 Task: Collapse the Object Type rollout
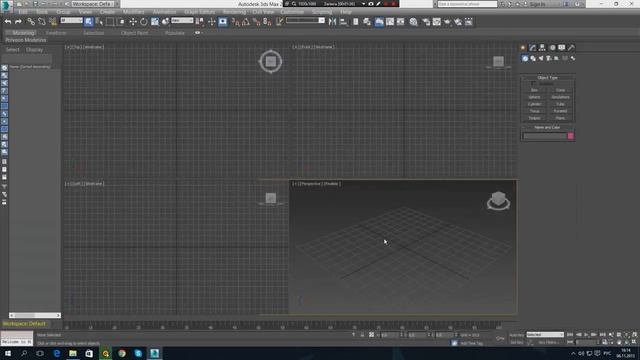click(x=547, y=78)
